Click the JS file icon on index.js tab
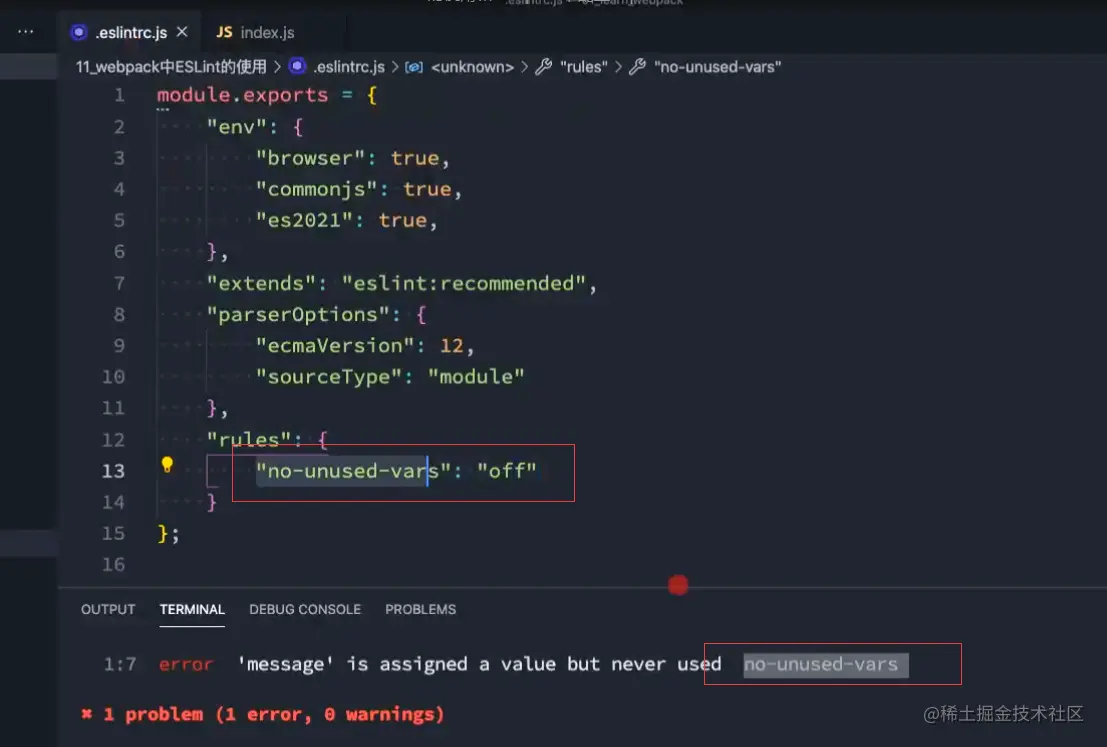The image size is (1107, 747). tap(224, 32)
